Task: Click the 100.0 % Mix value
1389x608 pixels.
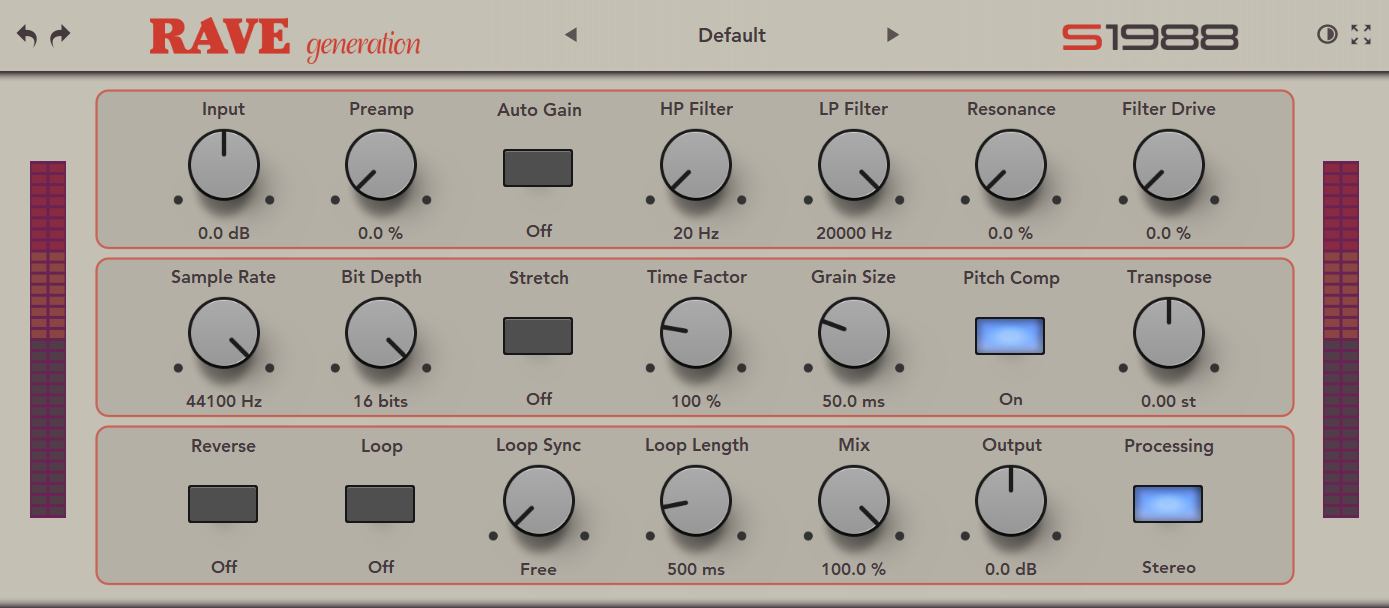Action: [853, 569]
